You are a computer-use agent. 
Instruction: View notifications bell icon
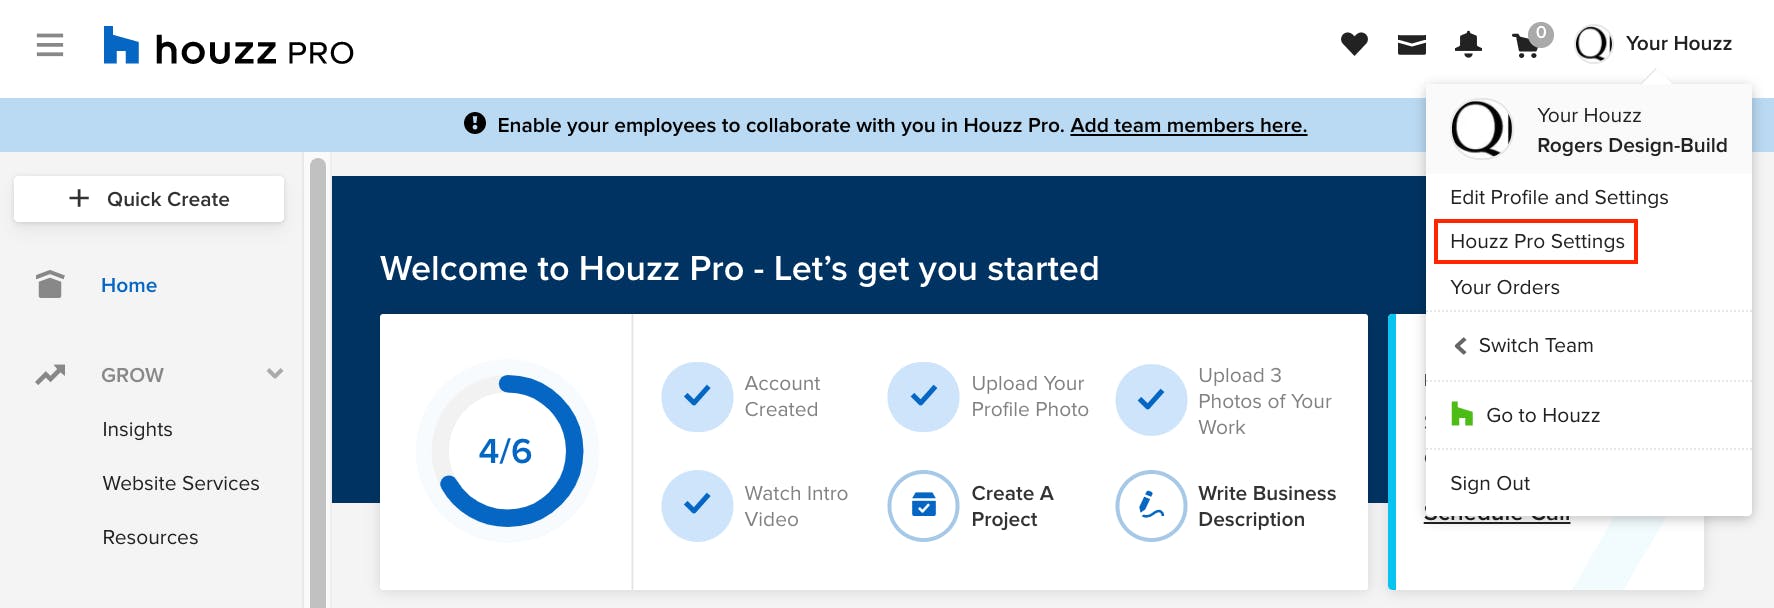(x=1468, y=44)
